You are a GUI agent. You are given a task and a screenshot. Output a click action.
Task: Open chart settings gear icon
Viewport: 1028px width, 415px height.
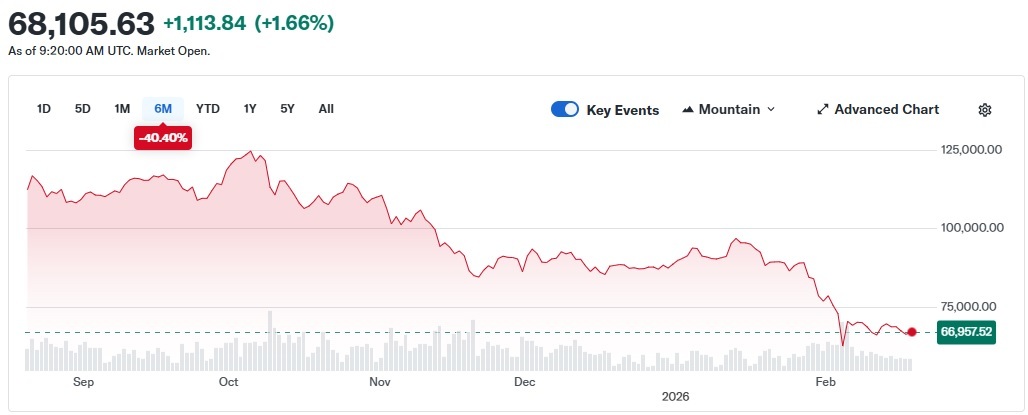[984, 110]
